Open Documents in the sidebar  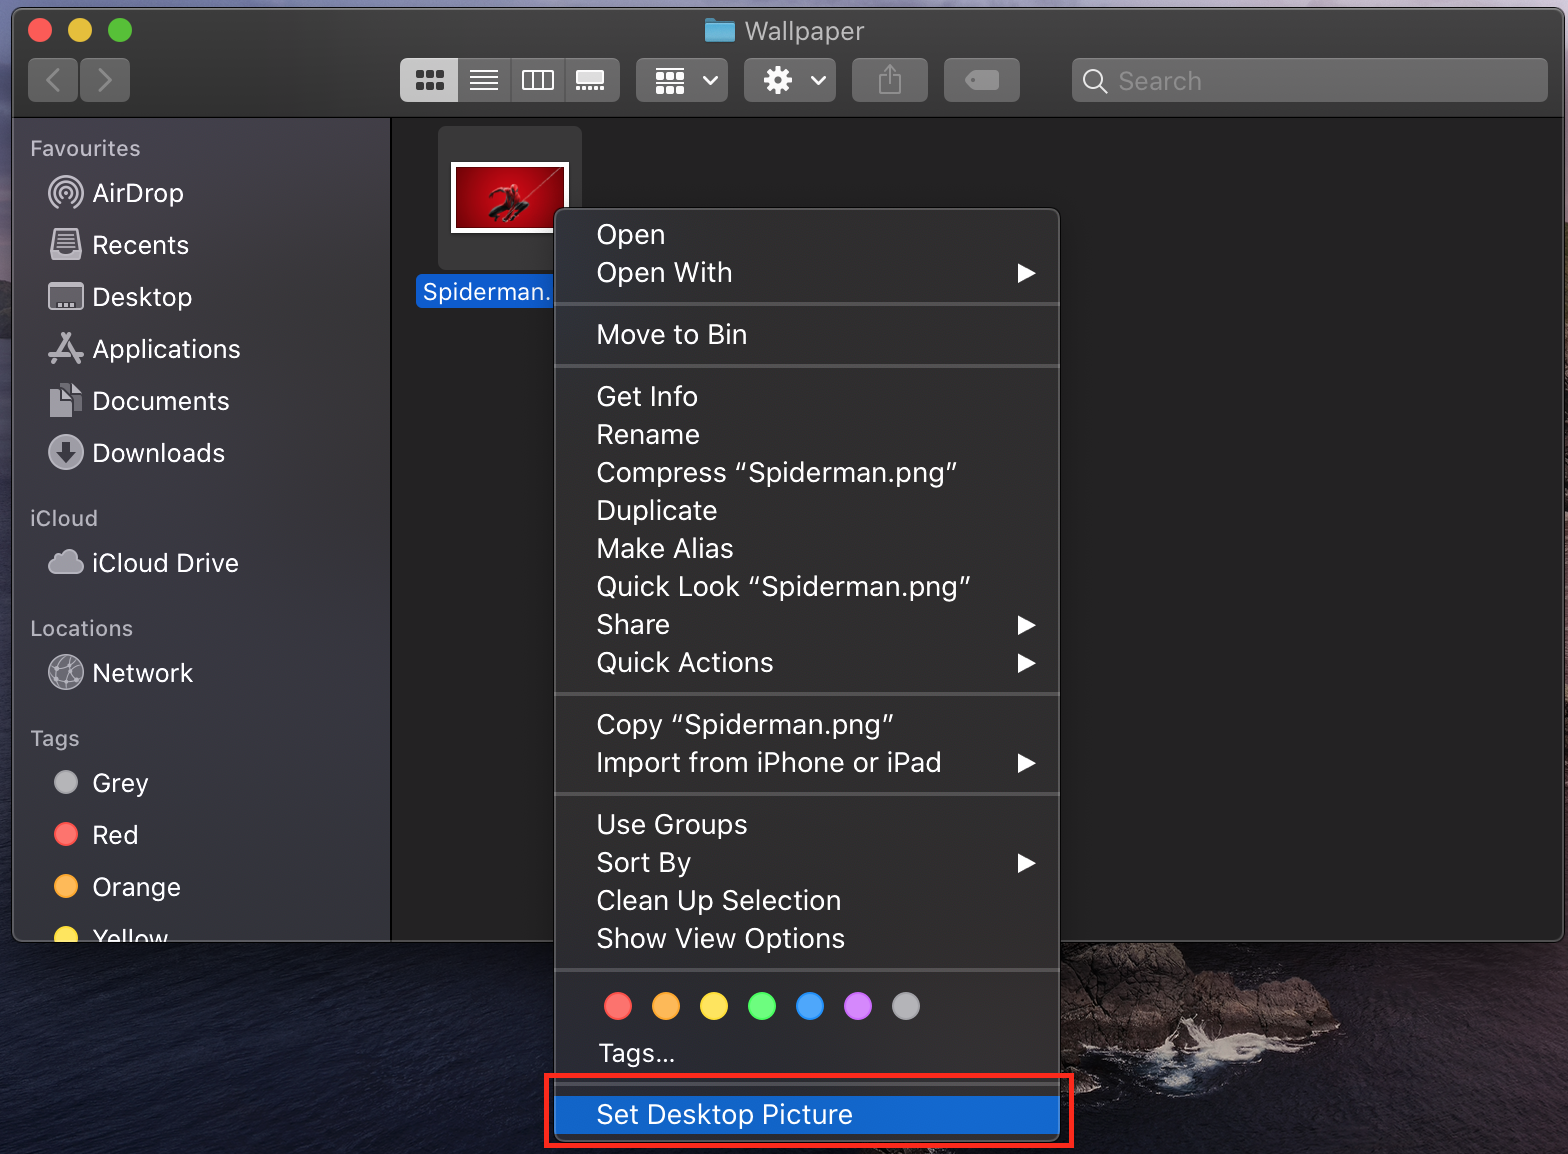point(139,401)
